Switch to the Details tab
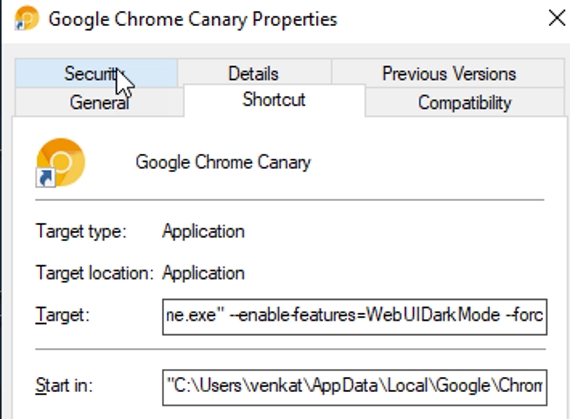Image resolution: width=570 pixels, height=419 pixels. 254,74
